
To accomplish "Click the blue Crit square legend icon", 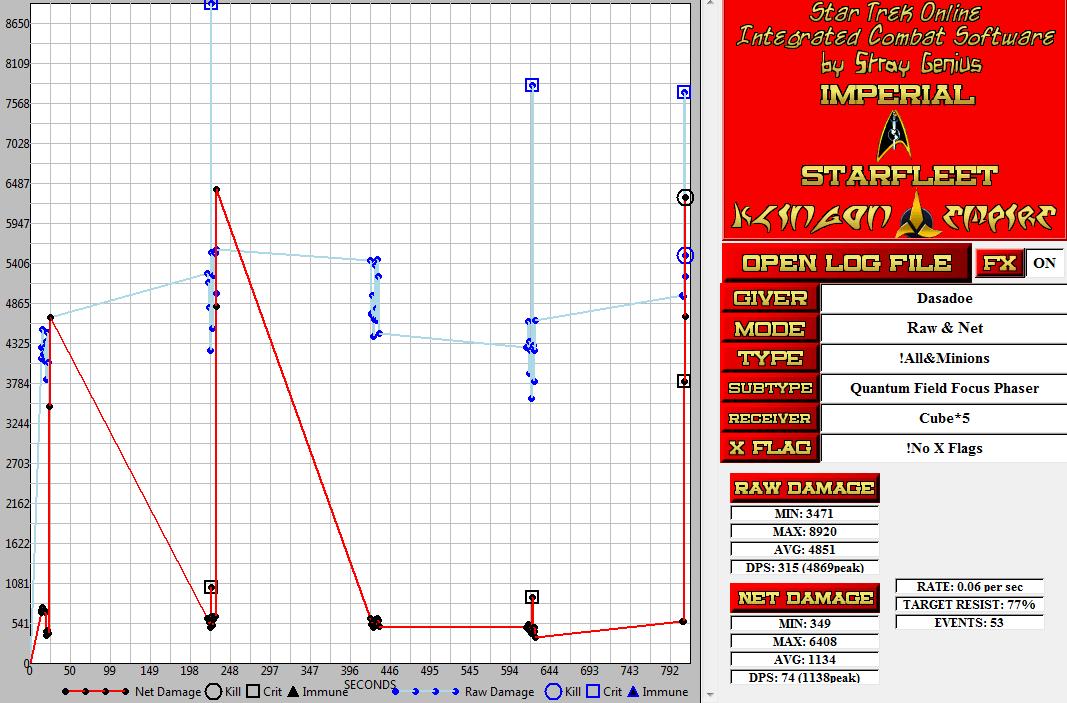I will click(593, 691).
